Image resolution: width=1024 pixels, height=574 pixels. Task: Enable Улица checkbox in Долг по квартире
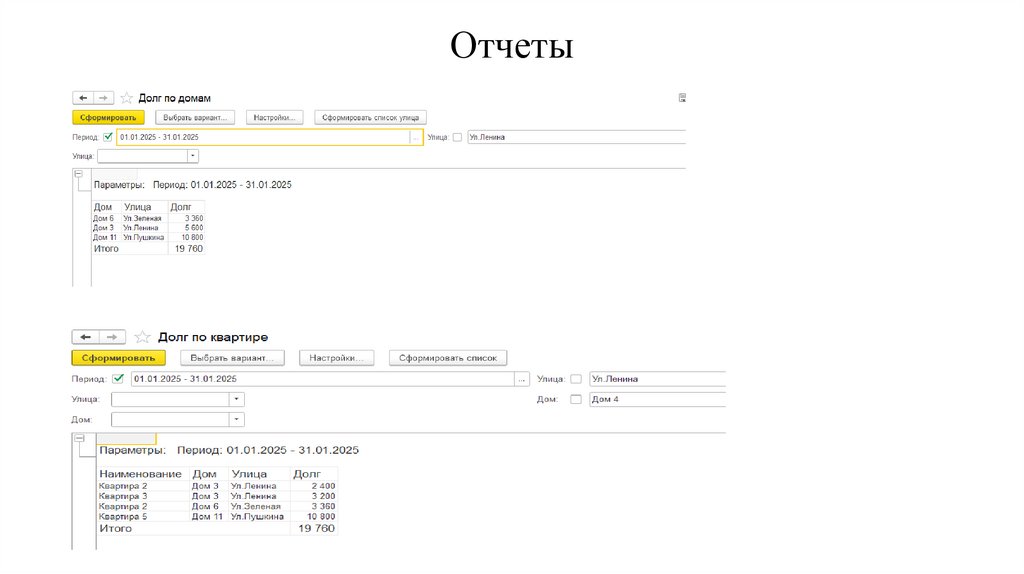coord(575,379)
